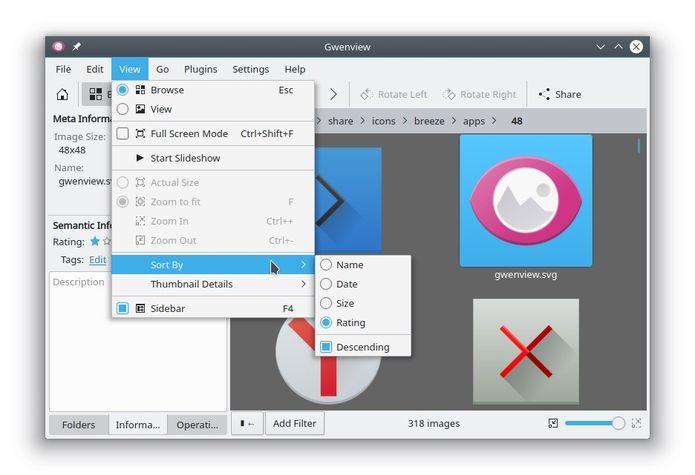
Task: Click the Browse grid toolbar button
Action: [x=96, y=94]
